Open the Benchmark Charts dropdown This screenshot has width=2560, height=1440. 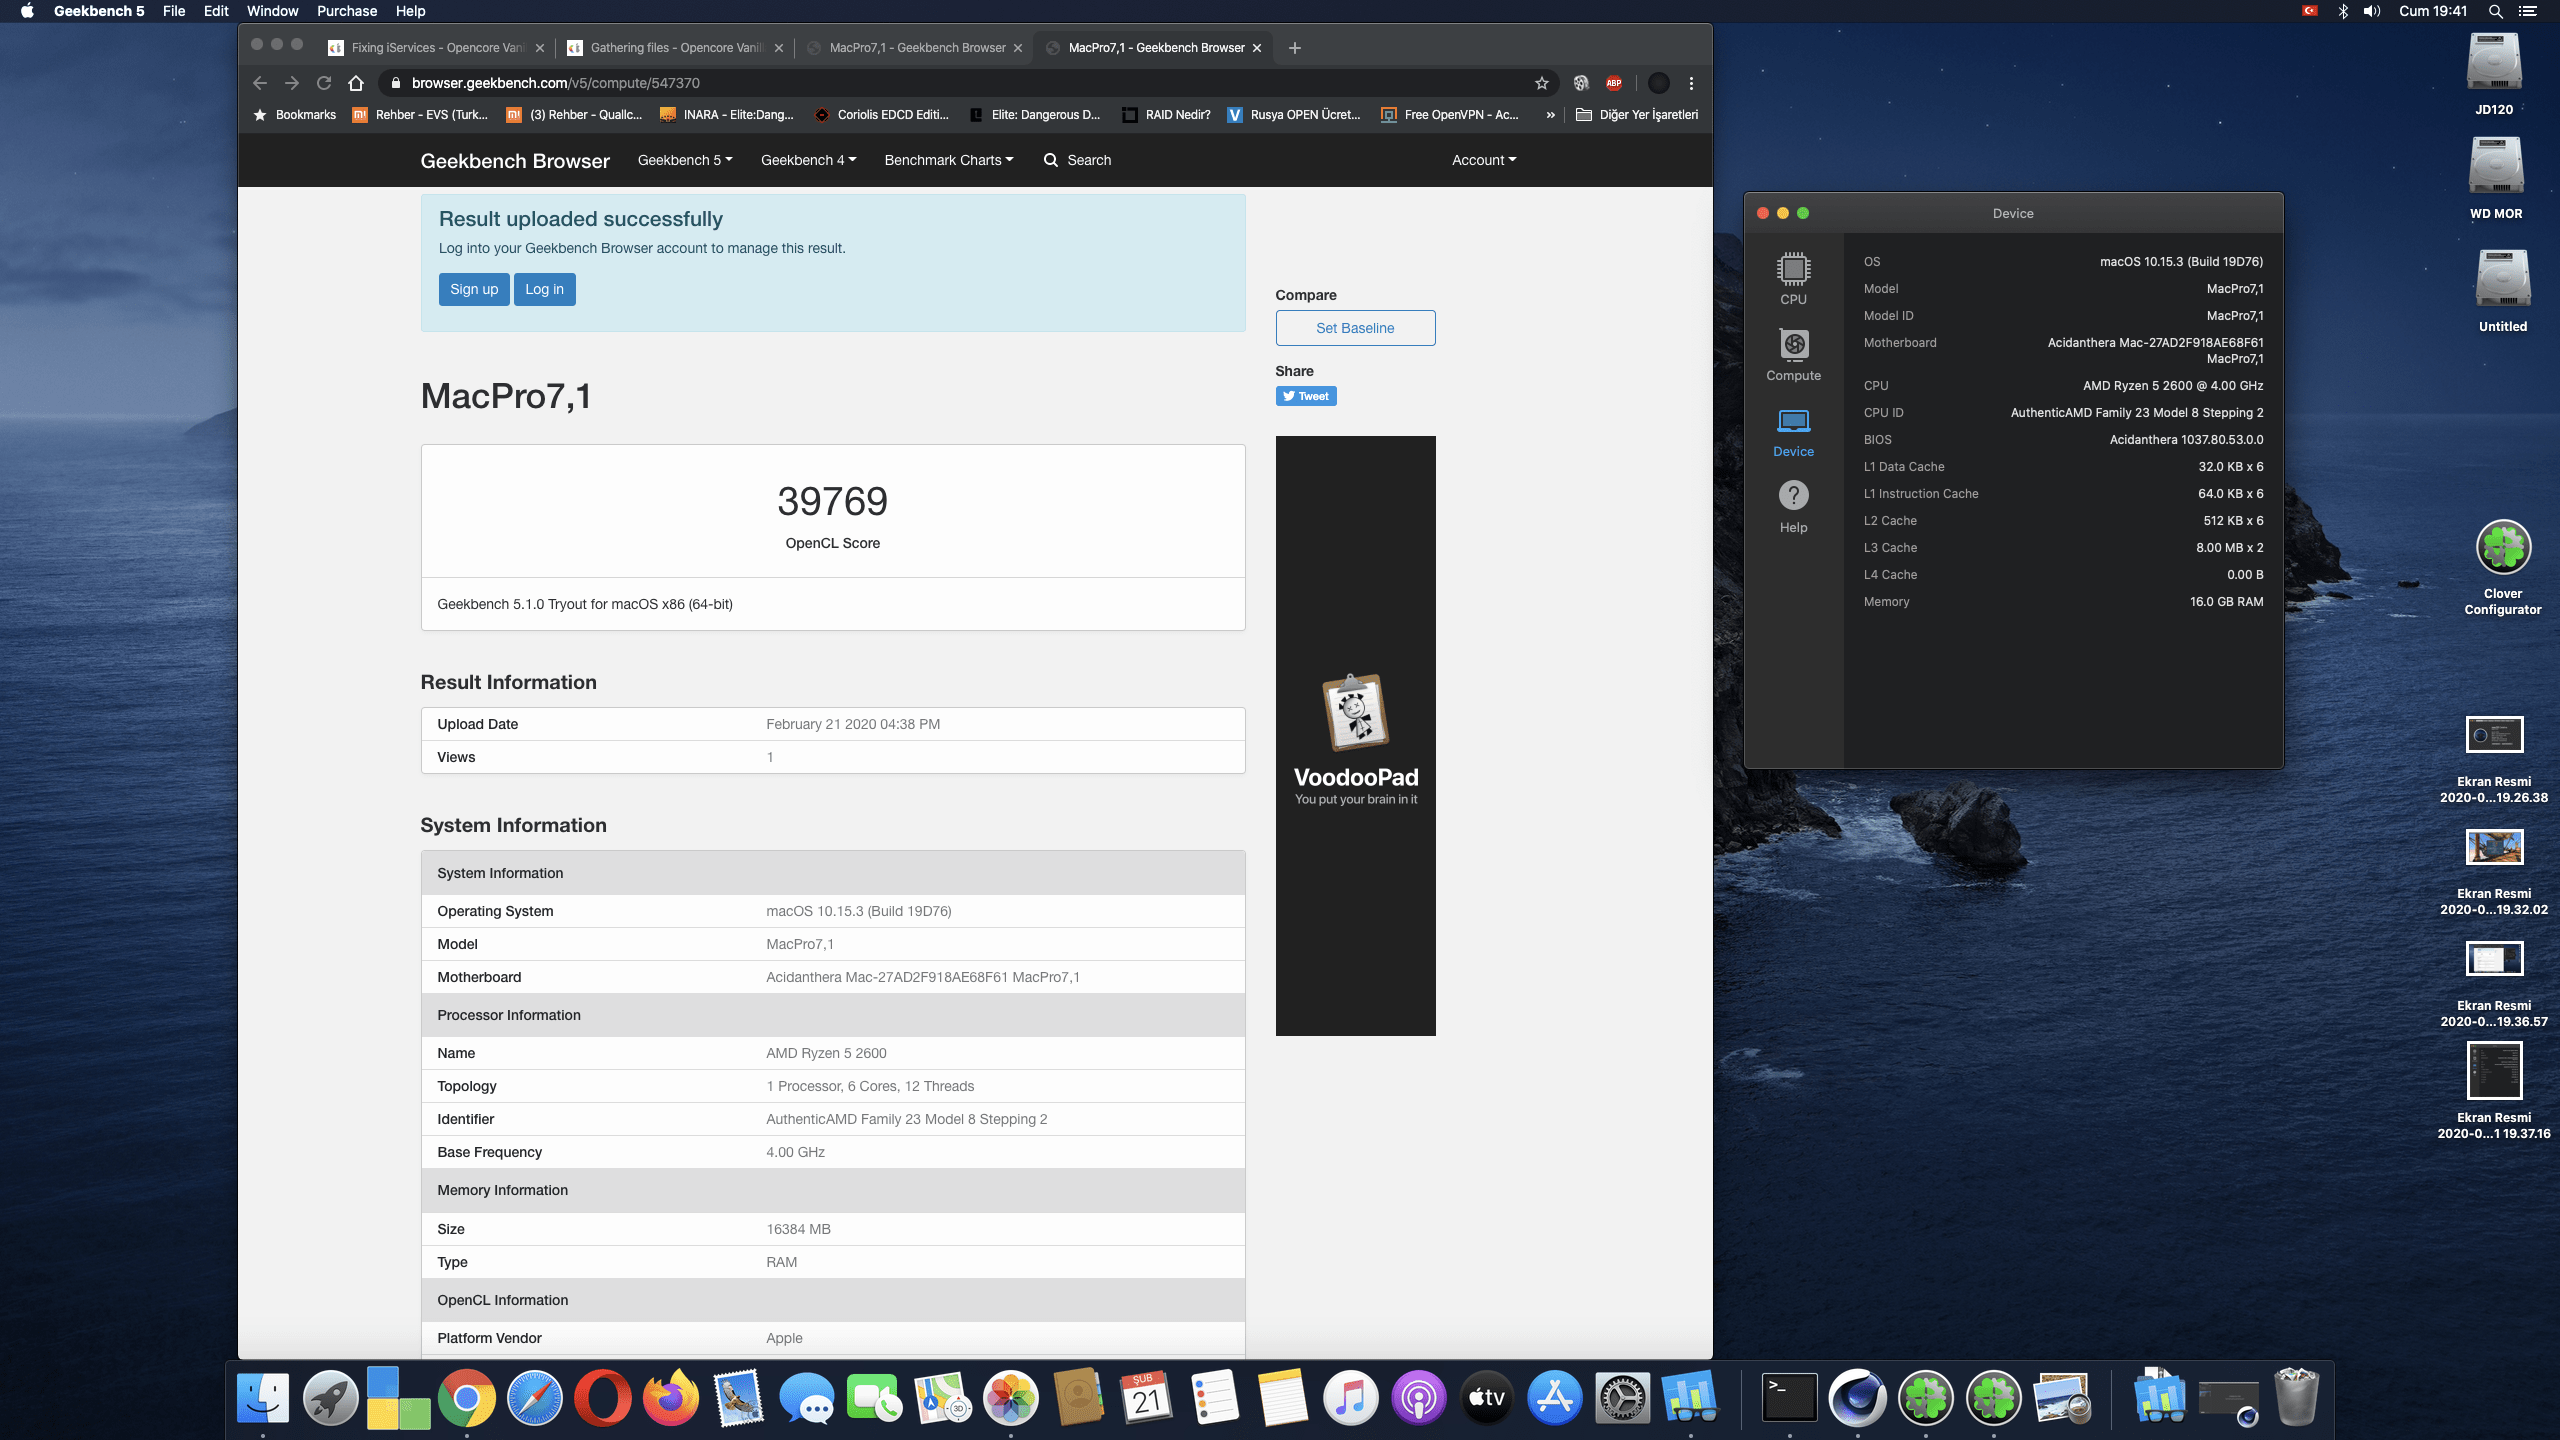[948, 160]
